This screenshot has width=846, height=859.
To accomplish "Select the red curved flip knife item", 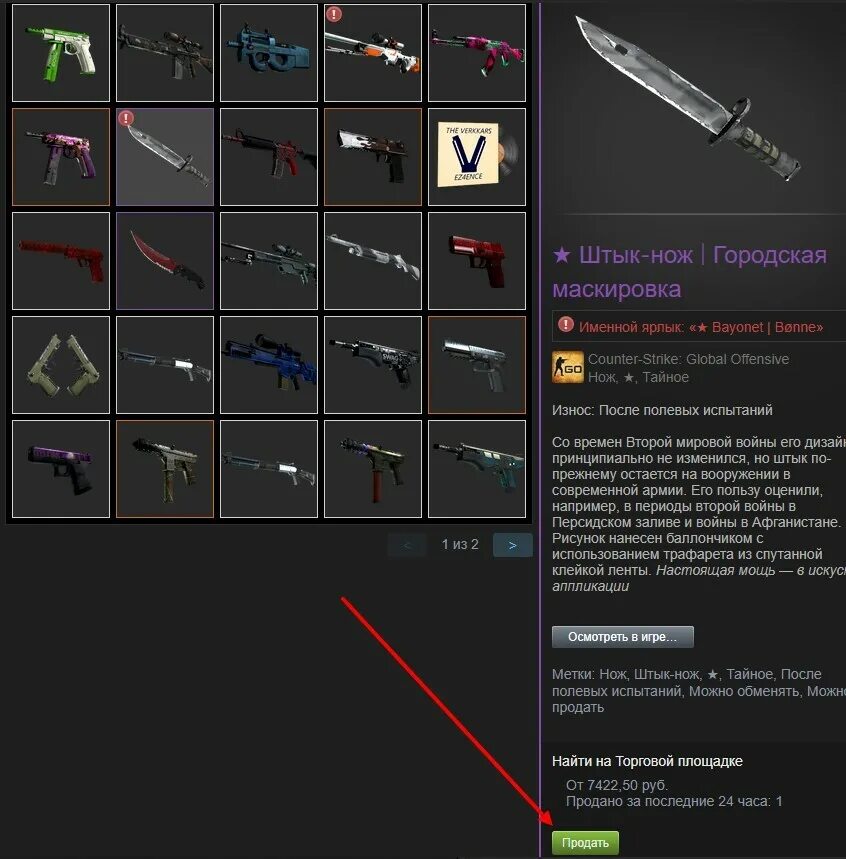I will pos(165,261).
